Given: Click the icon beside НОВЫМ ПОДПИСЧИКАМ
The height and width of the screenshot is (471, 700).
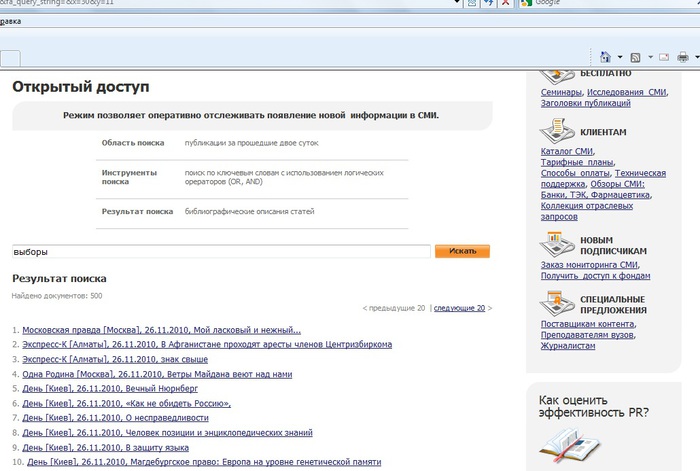Looking at the screenshot, I should 557,244.
